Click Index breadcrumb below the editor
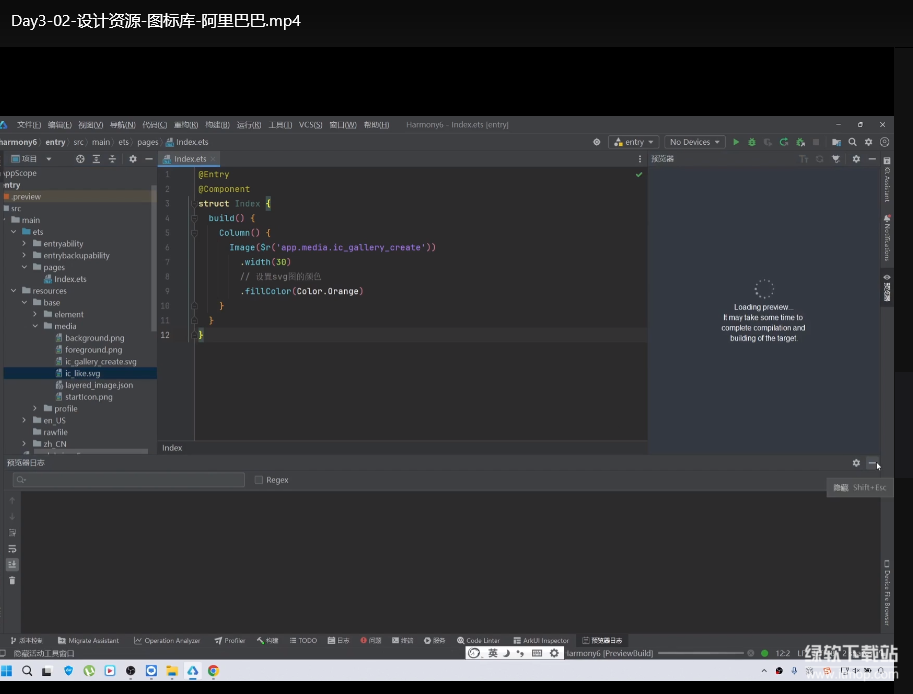Screen dimensions: 913x694 tap(172, 448)
